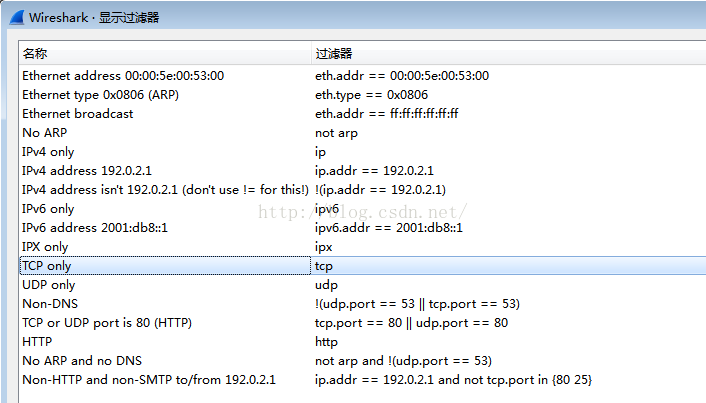Select the 'Ethernet broadcast' name cell
Image resolution: width=706 pixels, height=403 pixels.
(77, 114)
